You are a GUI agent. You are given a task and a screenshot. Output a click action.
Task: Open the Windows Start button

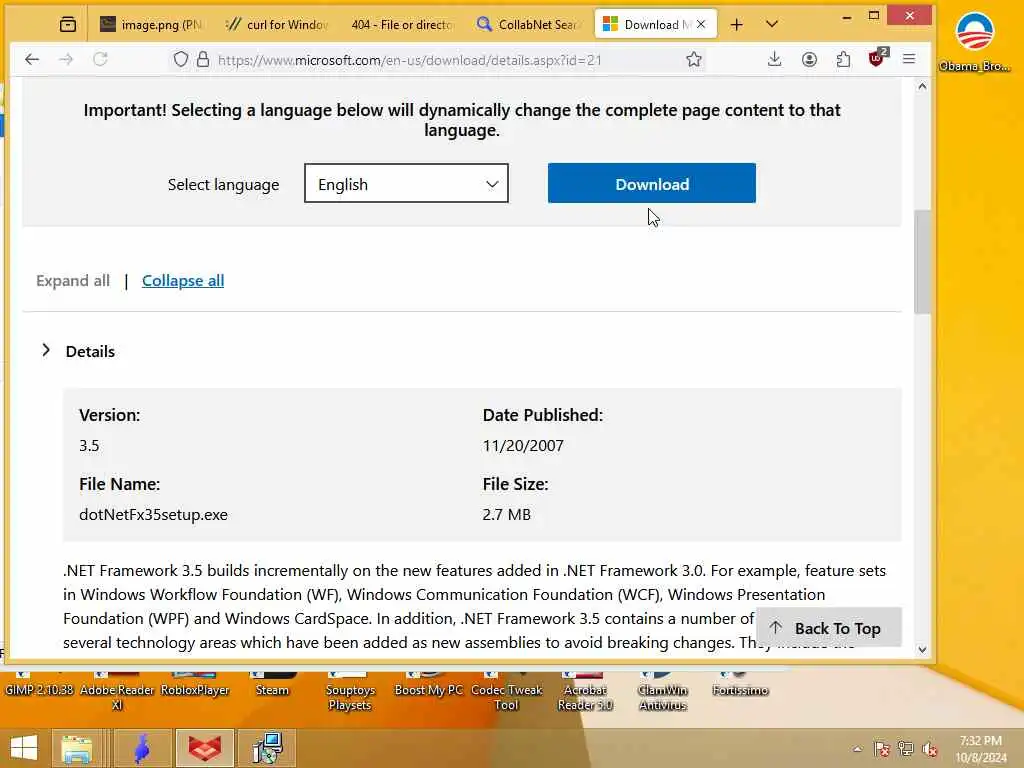point(24,748)
